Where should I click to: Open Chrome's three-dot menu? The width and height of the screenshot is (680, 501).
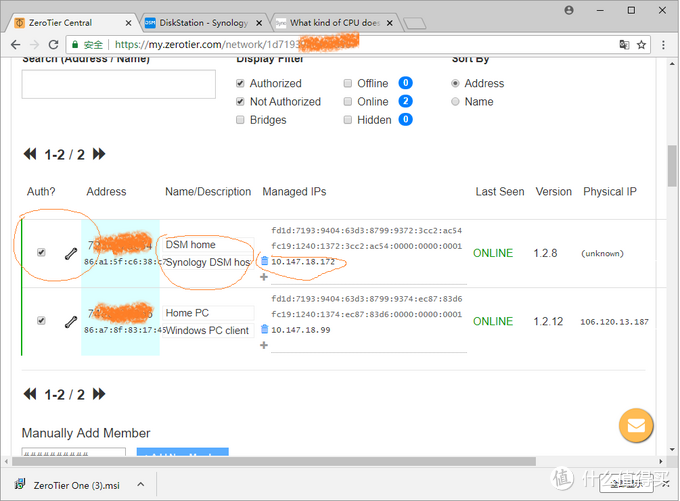point(663,44)
